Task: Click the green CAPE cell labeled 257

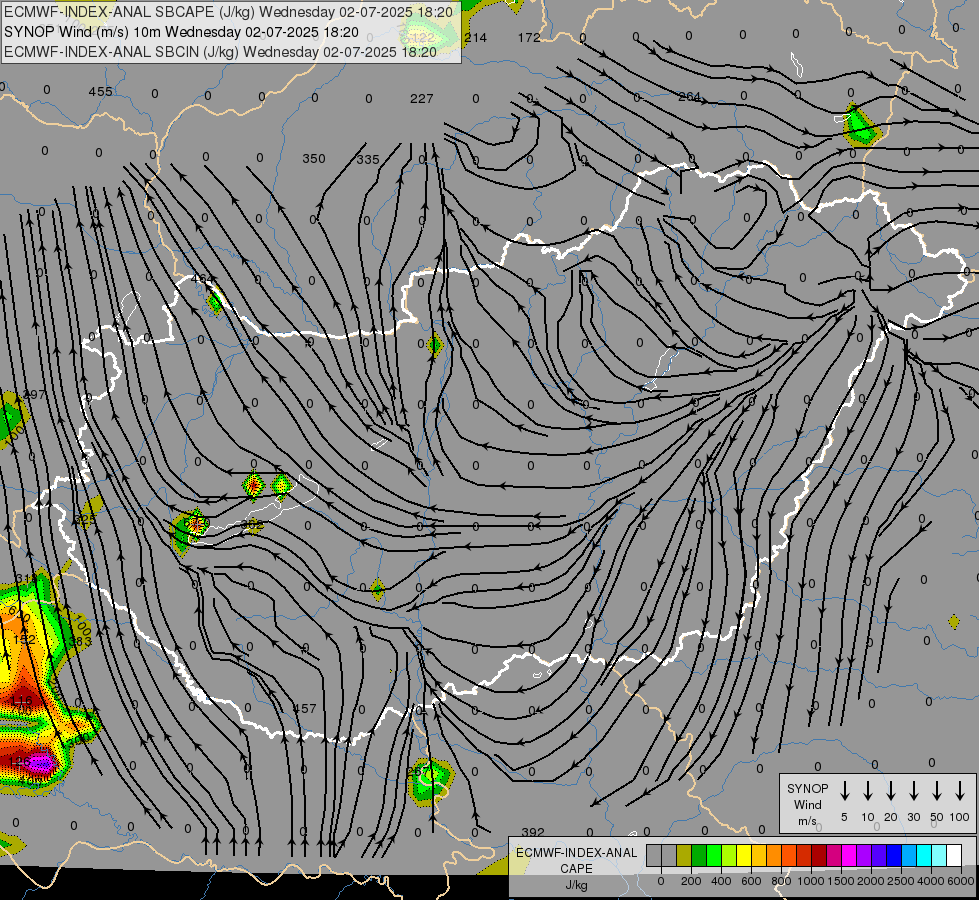Action: point(430,780)
